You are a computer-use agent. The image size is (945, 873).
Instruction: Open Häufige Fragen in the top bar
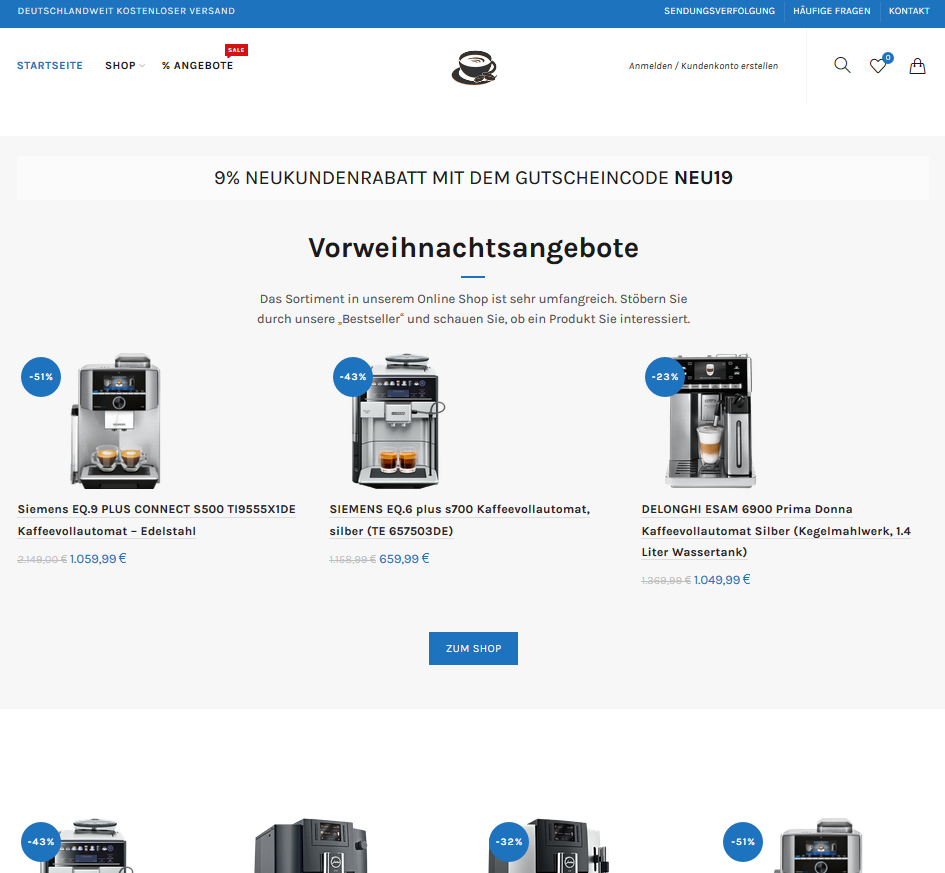(832, 11)
